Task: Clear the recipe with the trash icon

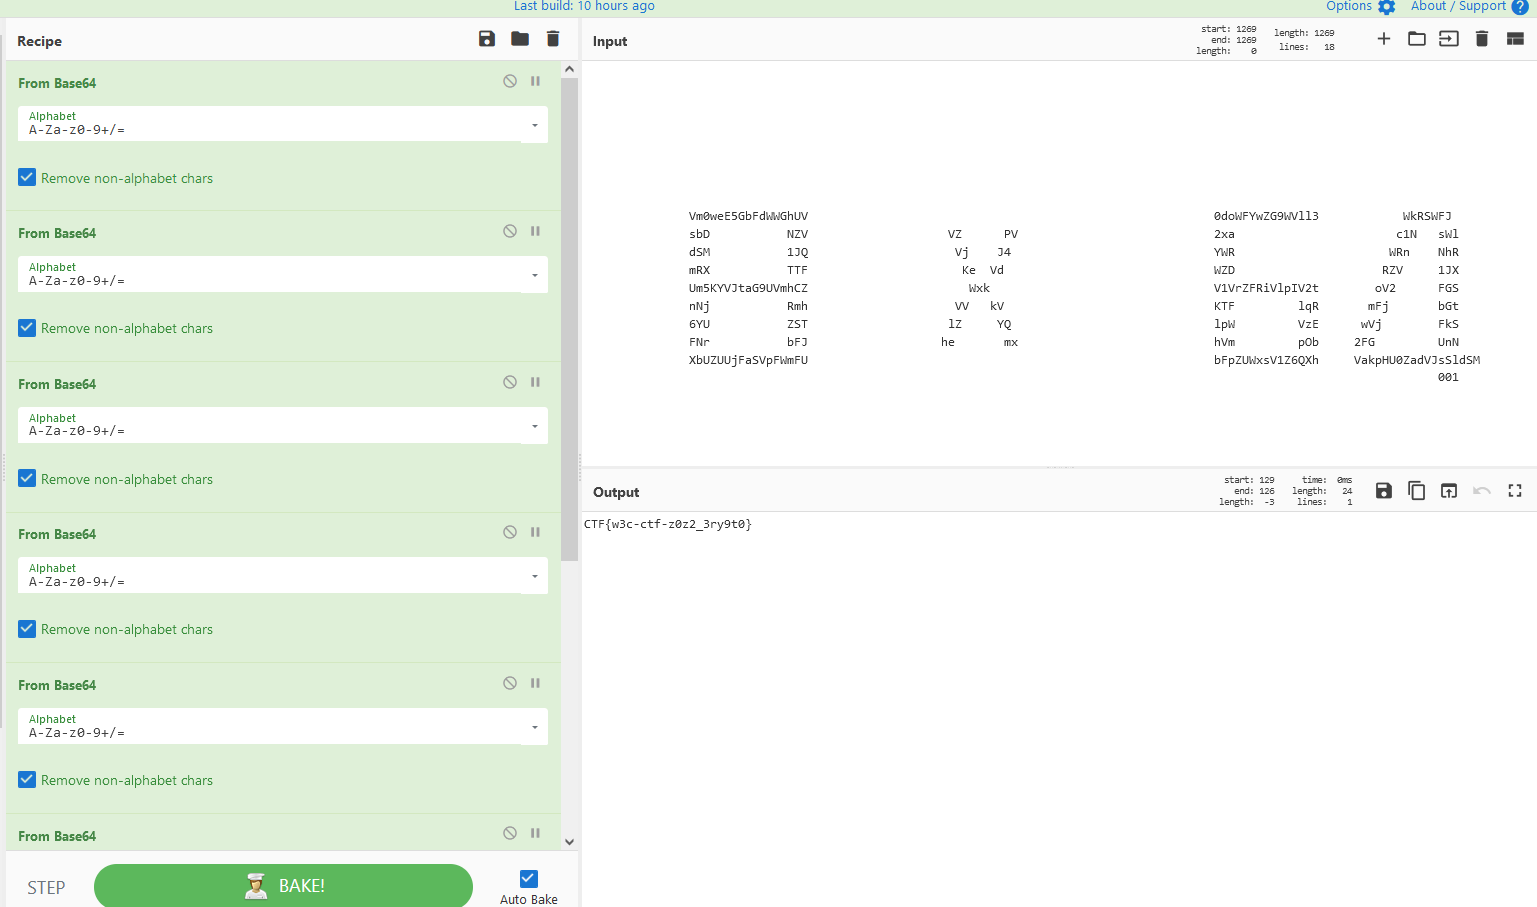Action: 553,39
